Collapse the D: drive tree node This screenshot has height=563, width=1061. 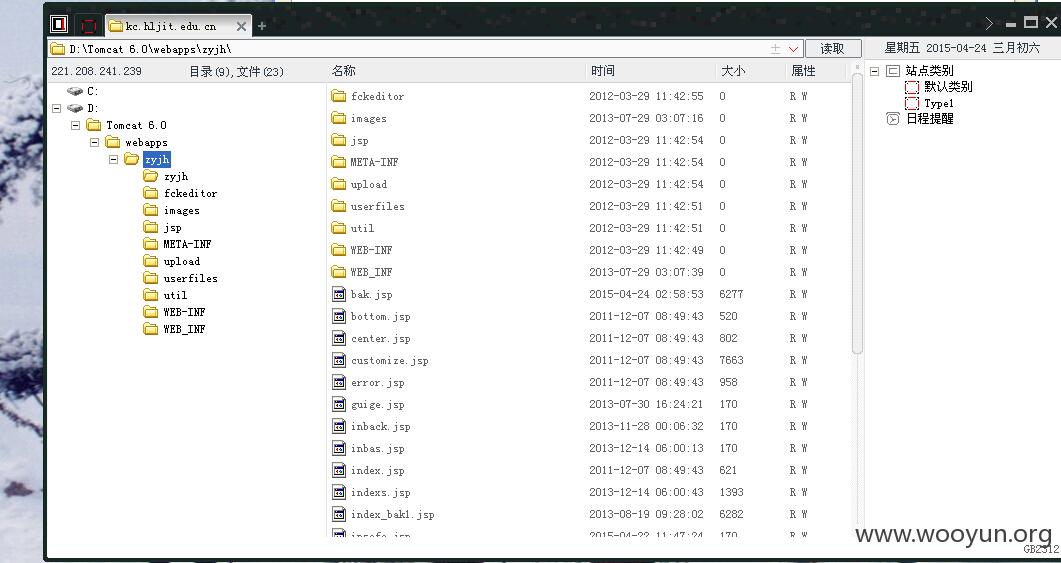[x=56, y=108]
